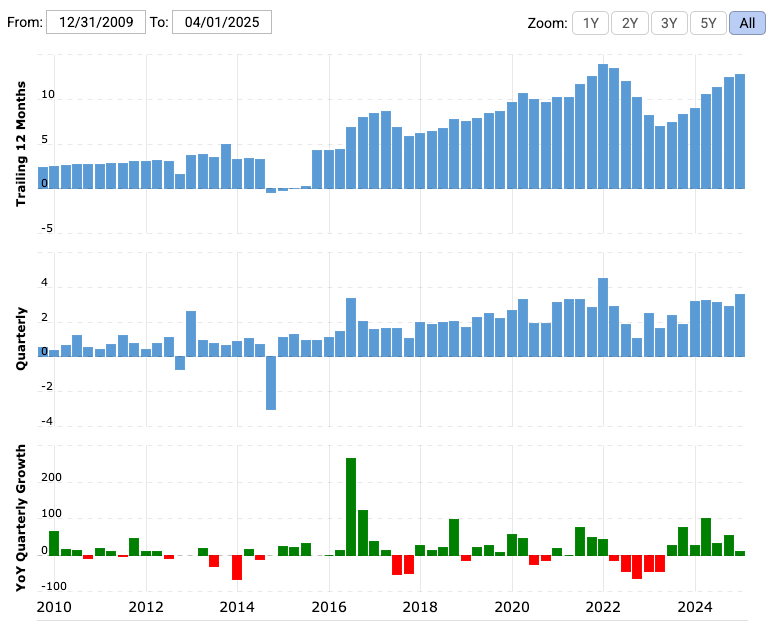Click the To date input field
The height and width of the screenshot is (621, 770).
221,22
